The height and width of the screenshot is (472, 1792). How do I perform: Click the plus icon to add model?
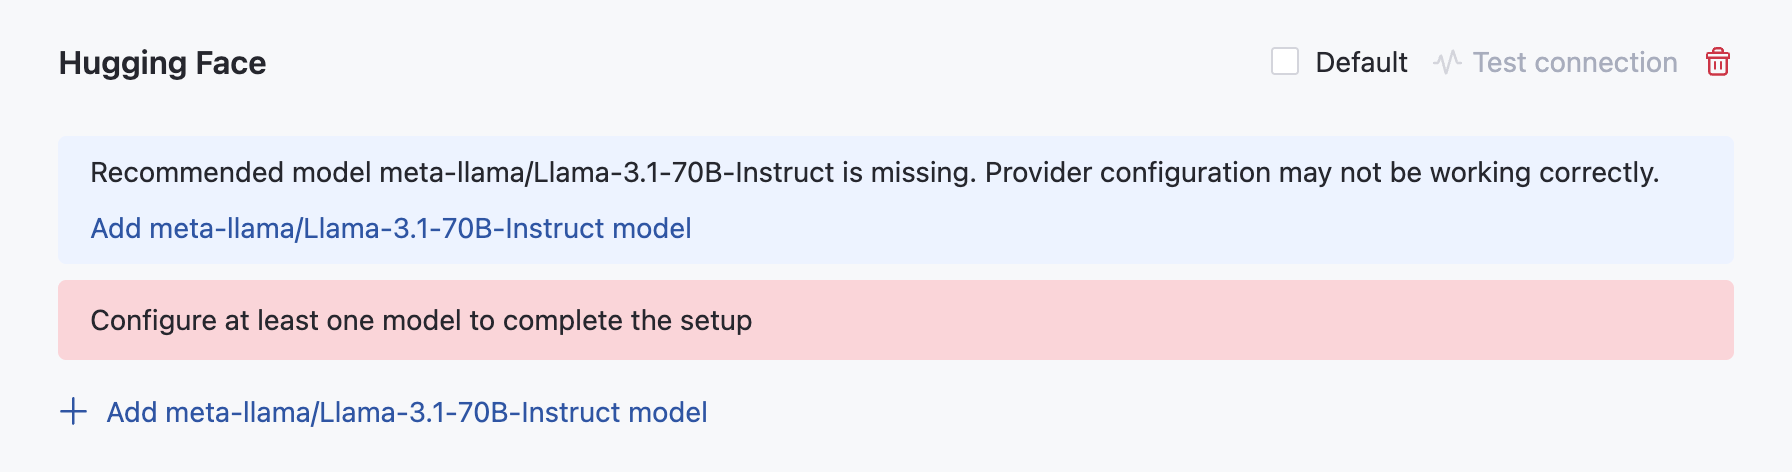pyautogui.click(x=73, y=412)
